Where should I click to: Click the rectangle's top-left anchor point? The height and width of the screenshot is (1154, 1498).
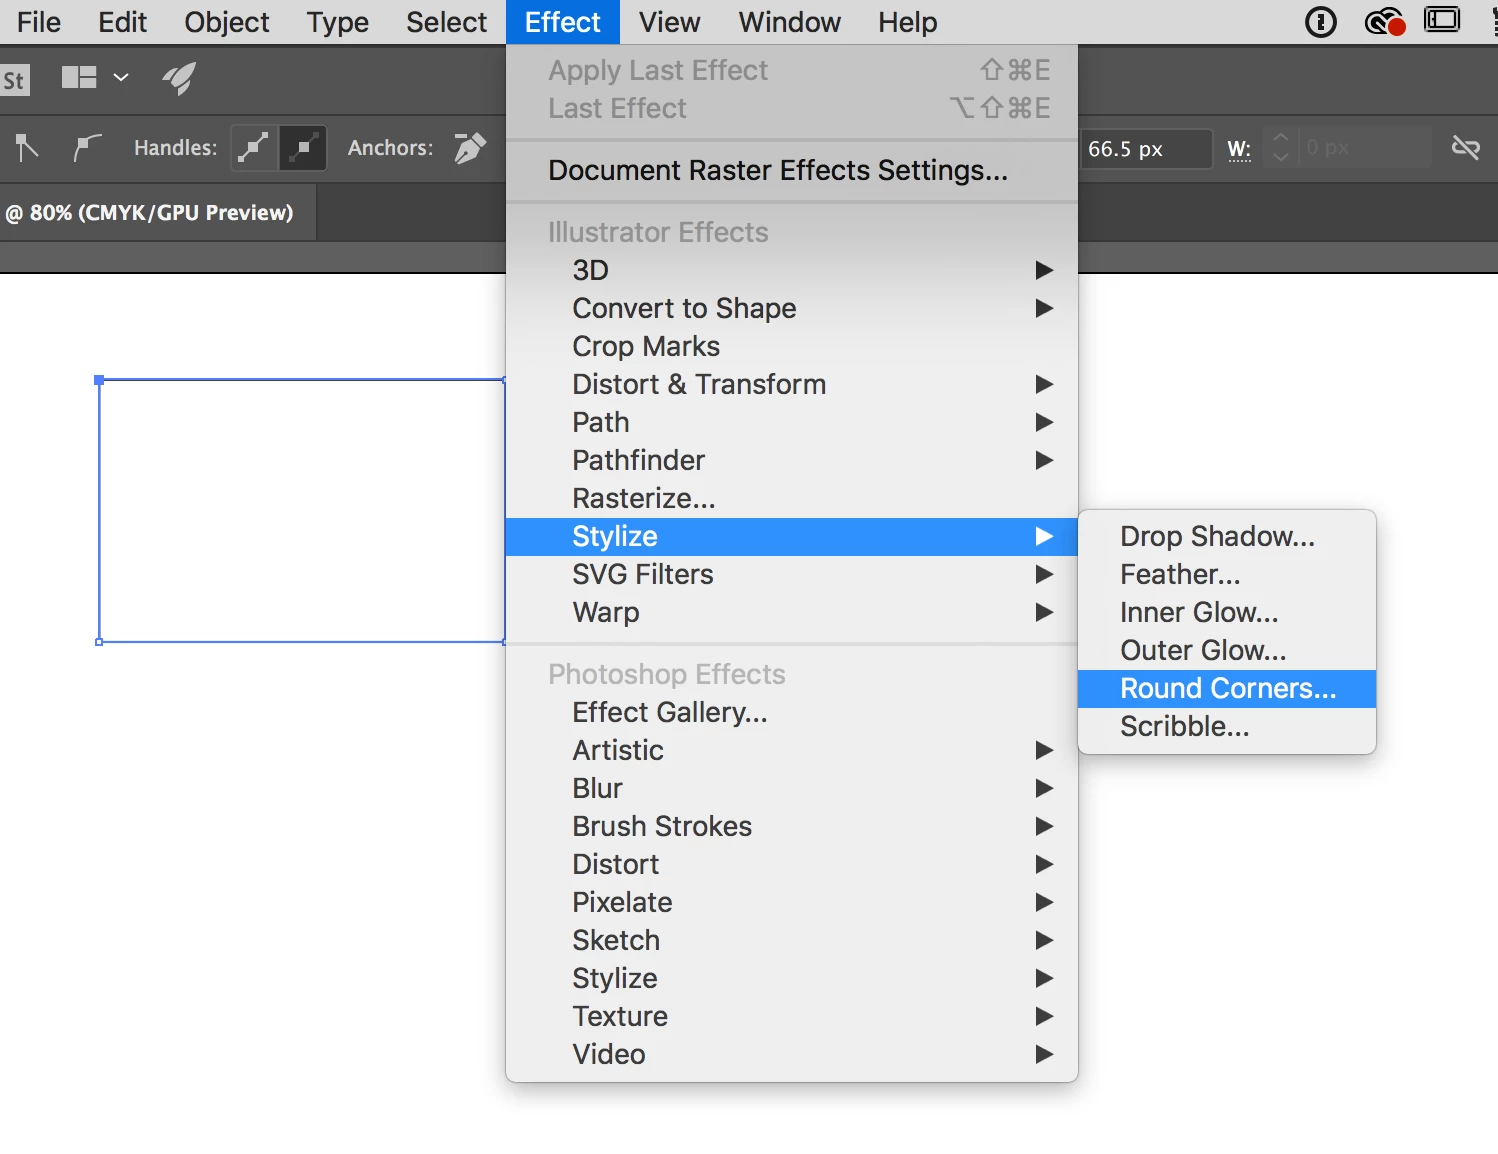tap(99, 380)
